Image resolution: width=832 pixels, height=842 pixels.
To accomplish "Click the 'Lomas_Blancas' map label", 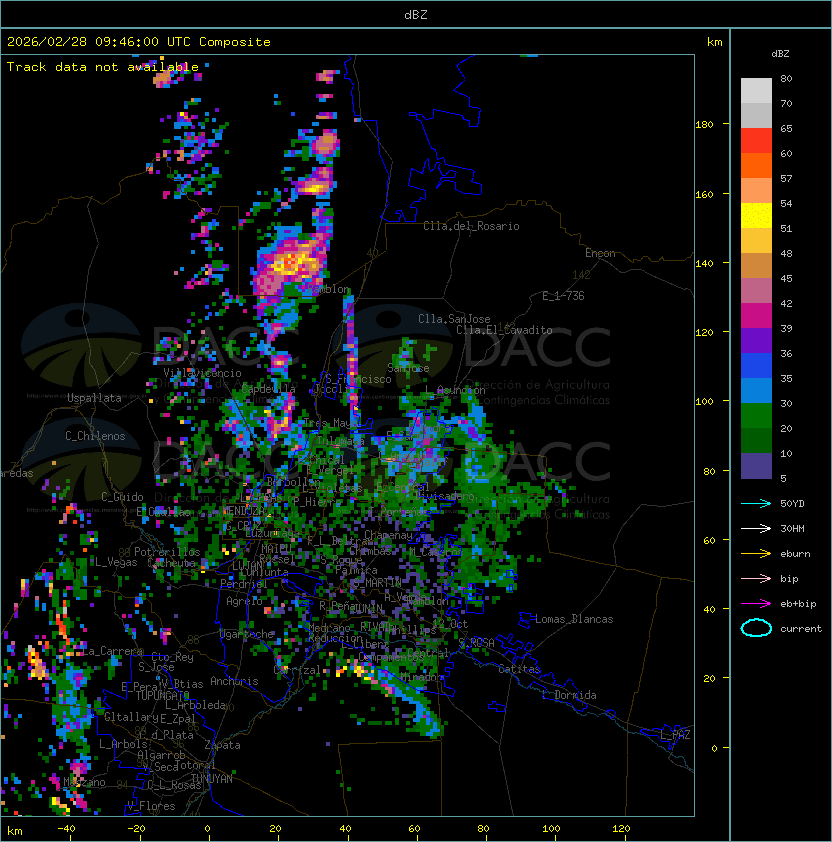I will click(x=574, y=619).
